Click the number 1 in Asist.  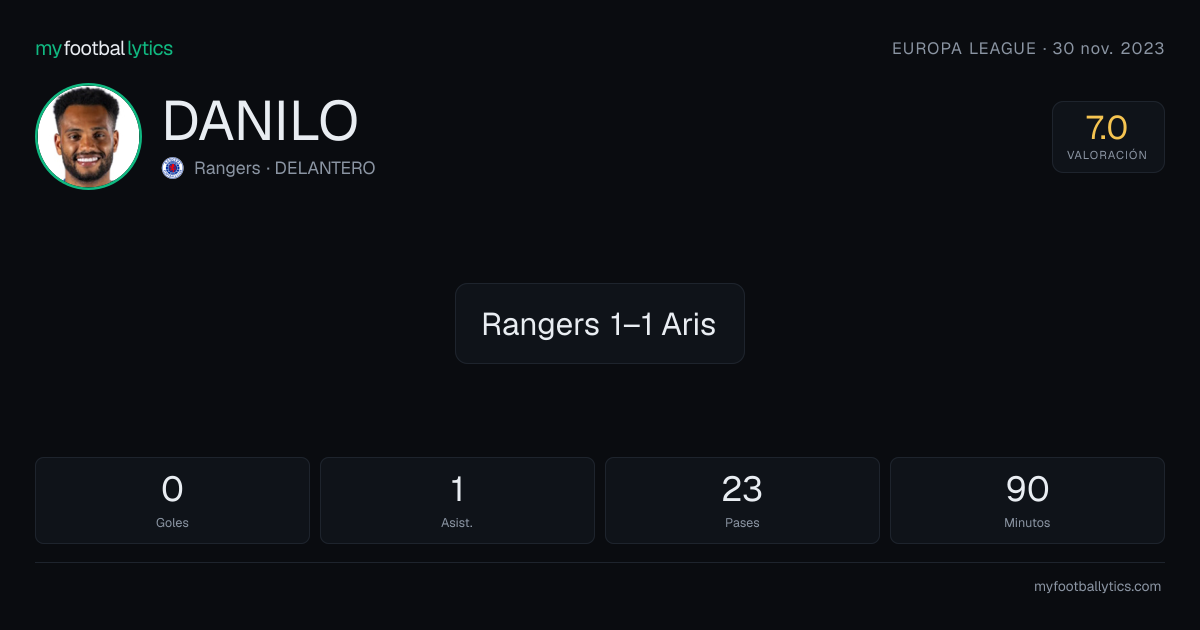click(457, 489)
